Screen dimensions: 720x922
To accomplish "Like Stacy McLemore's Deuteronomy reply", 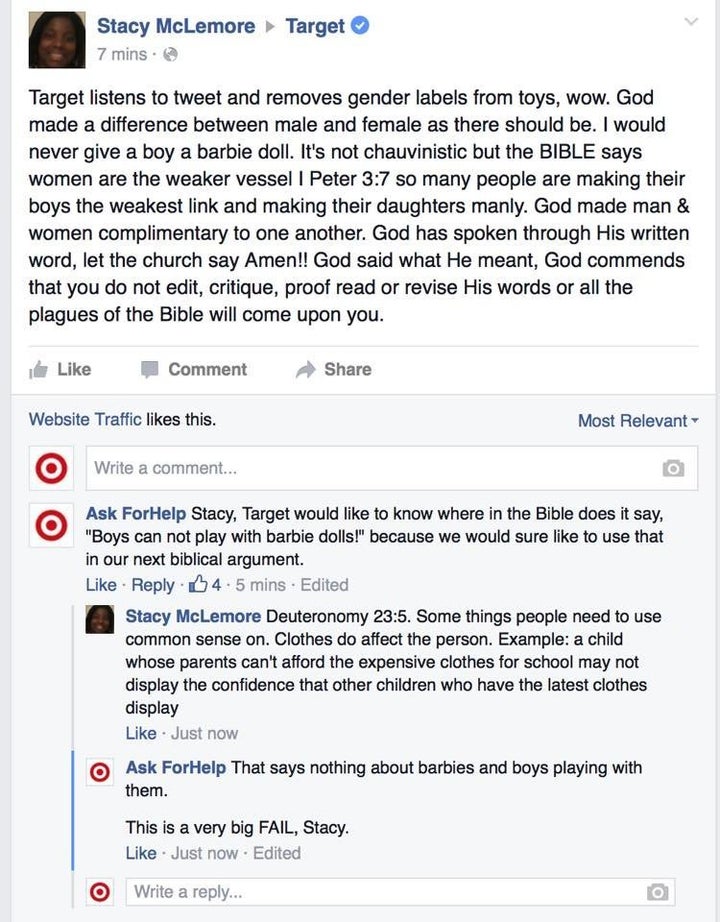I will pyautogui.click(x=141, y=733).
